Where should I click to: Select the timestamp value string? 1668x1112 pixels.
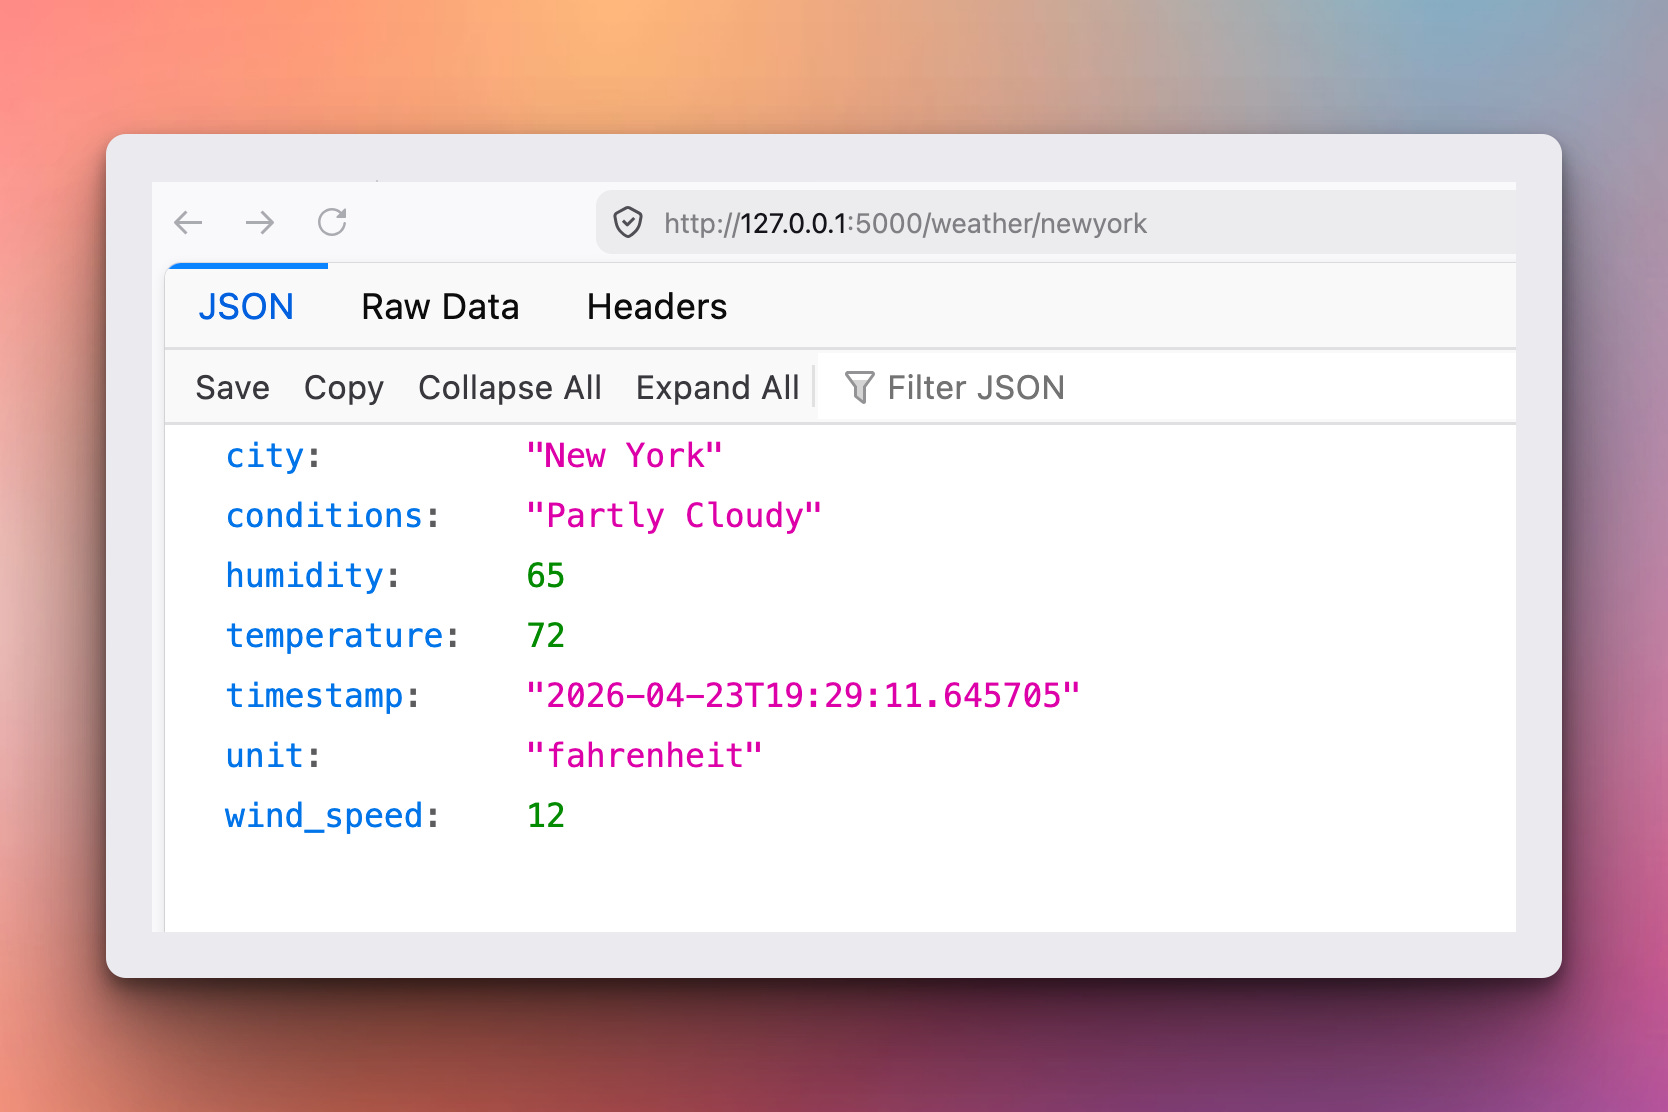click(803, 696)
